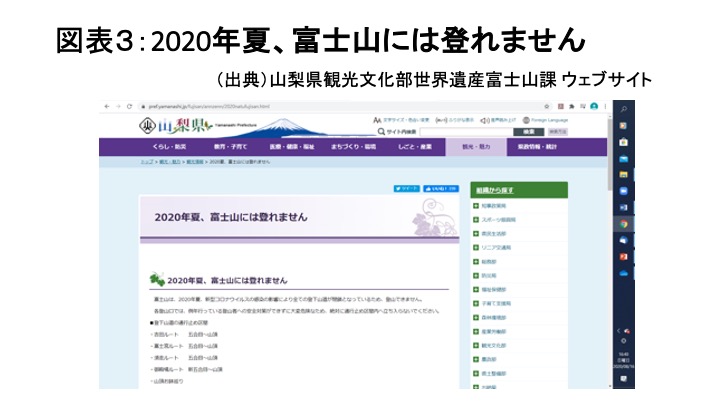This screenshot has width=720, height=405.
Task: Open the Chrome three-dot menu
Action: click(605, 106)
